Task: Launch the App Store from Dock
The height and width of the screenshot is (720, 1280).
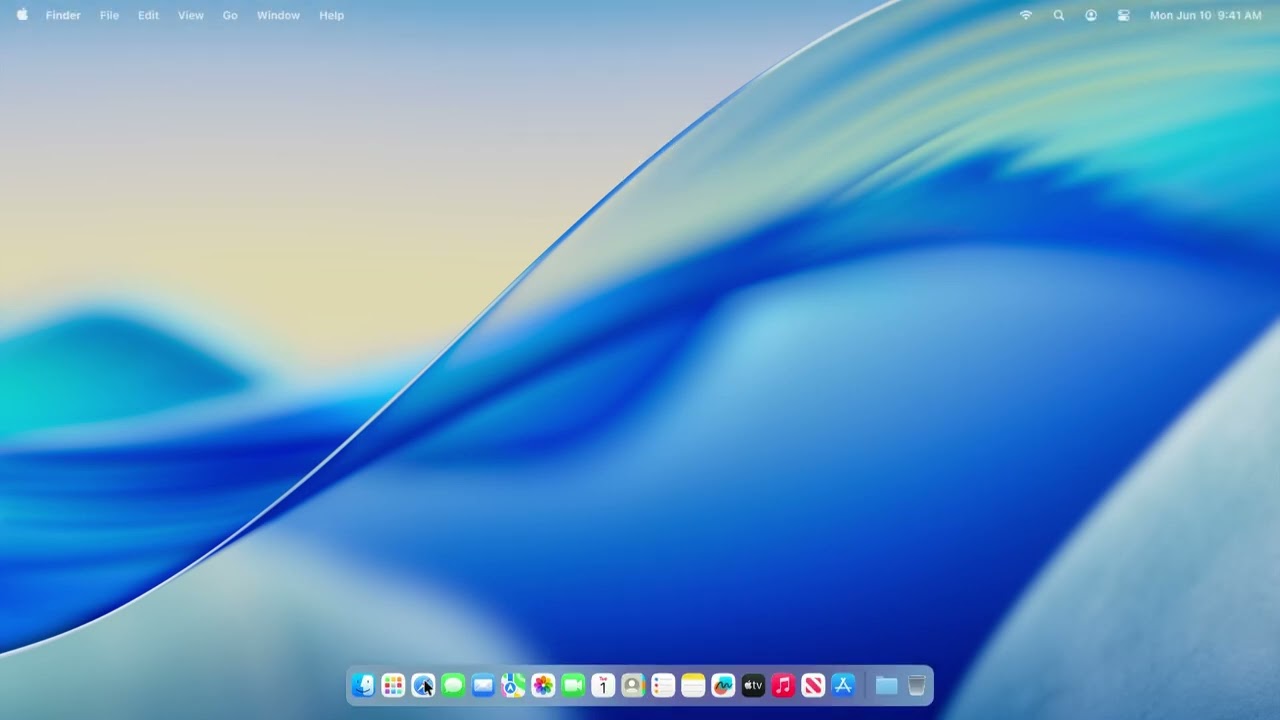Action: click(x=843, y=685)
